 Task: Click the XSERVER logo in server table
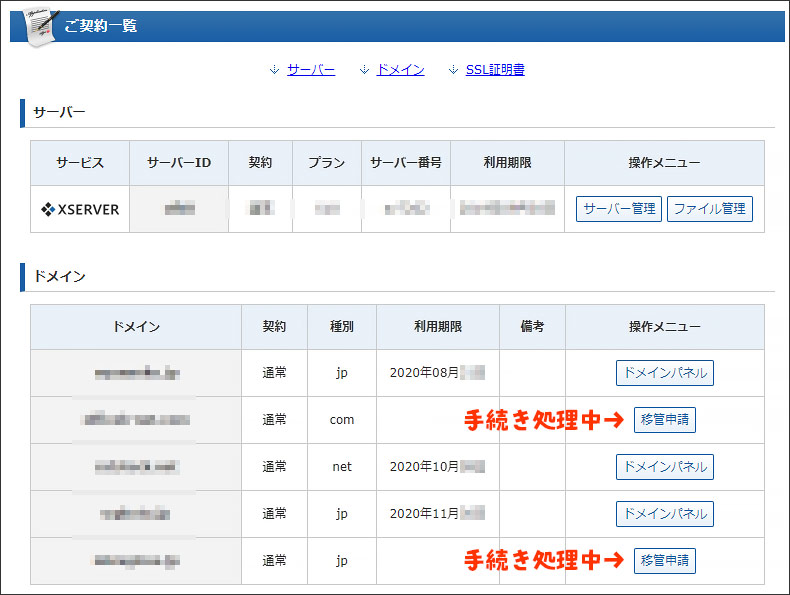coord(80,209)
